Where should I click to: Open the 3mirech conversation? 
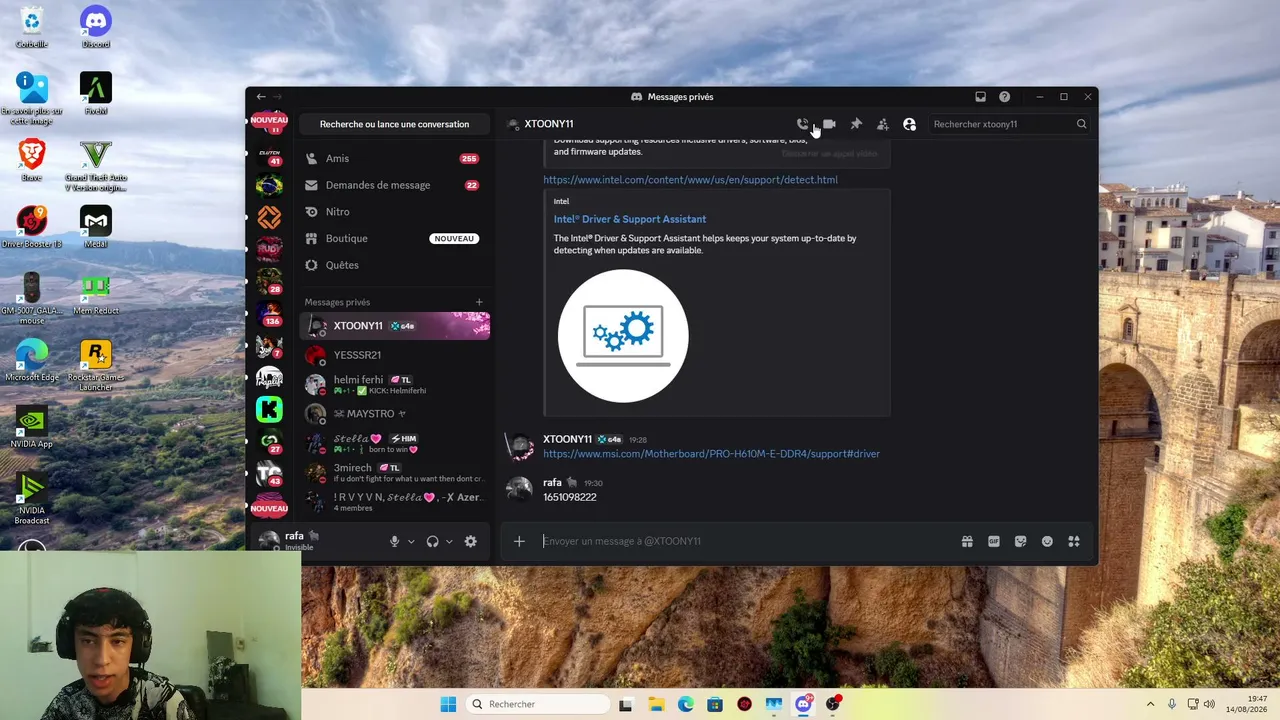pyautogui.click(x=394, y=472)
